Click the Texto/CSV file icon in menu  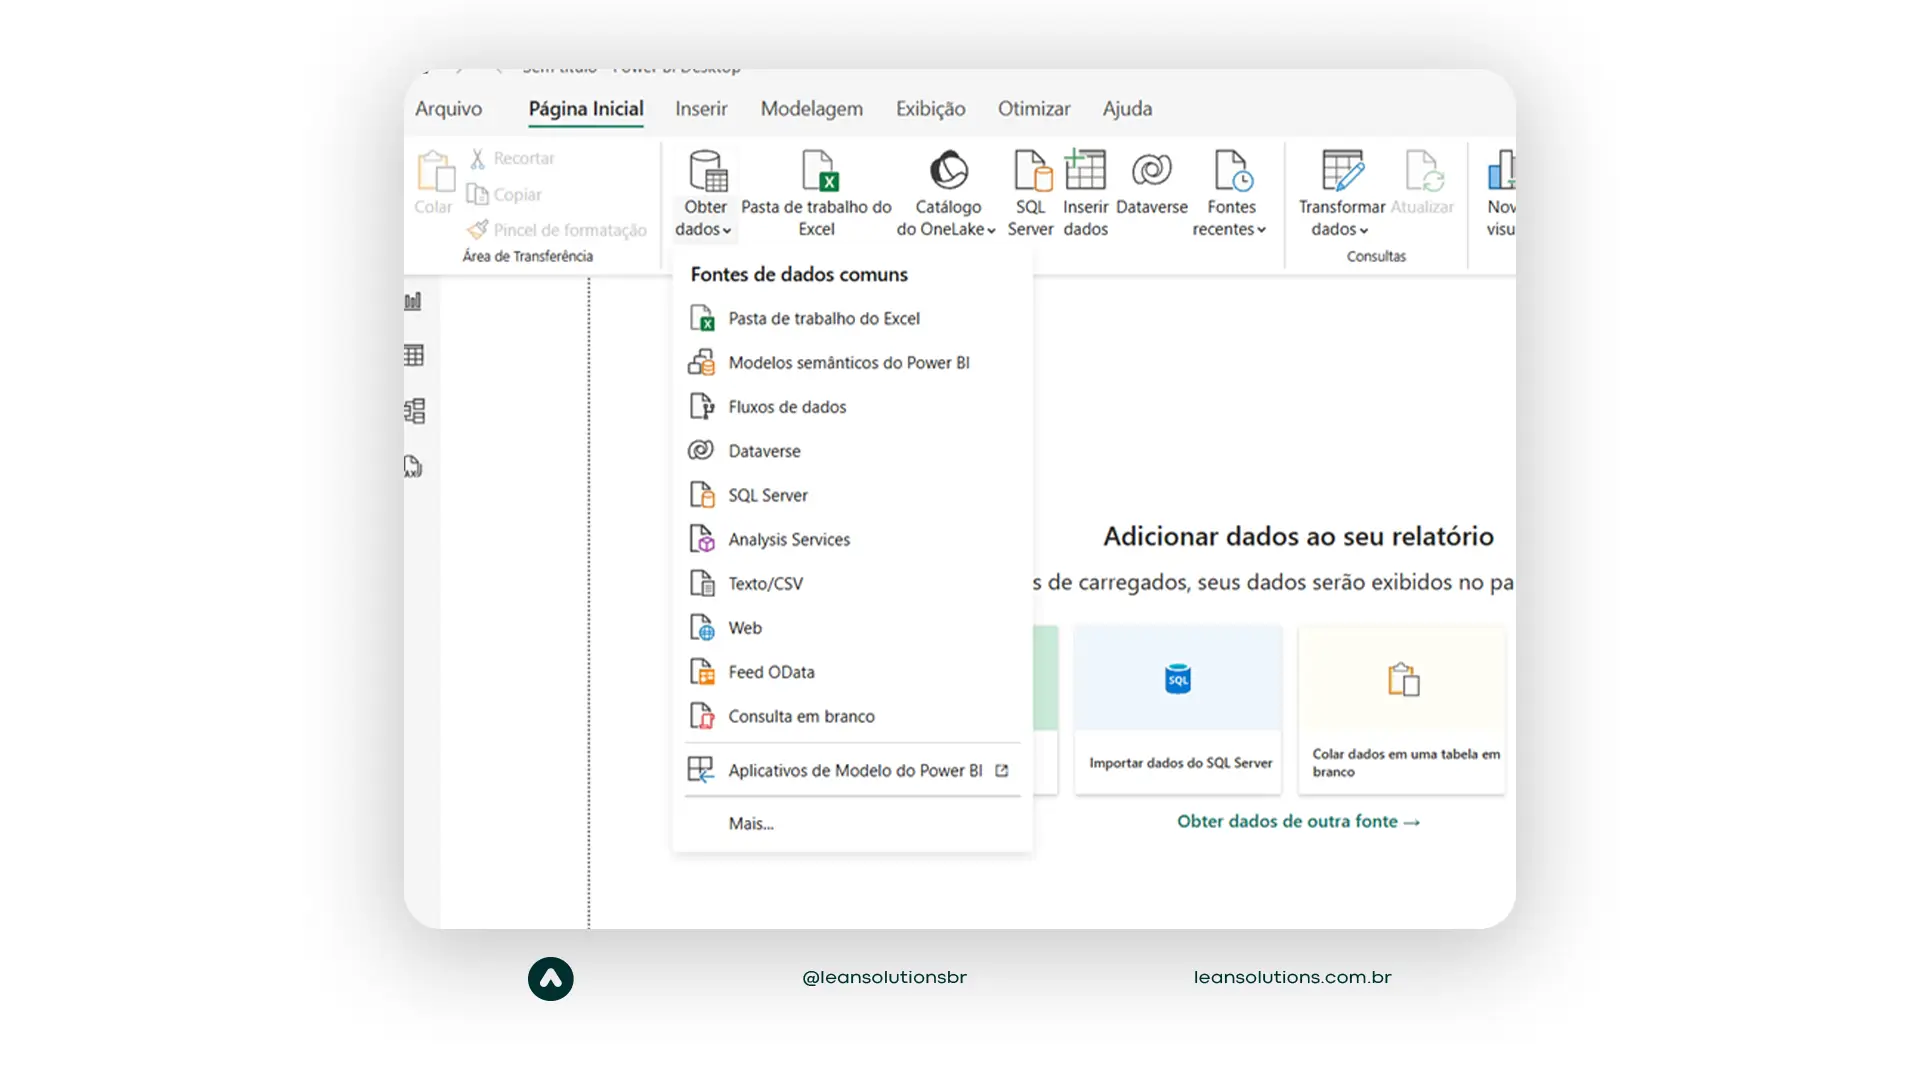coord(702,583)
